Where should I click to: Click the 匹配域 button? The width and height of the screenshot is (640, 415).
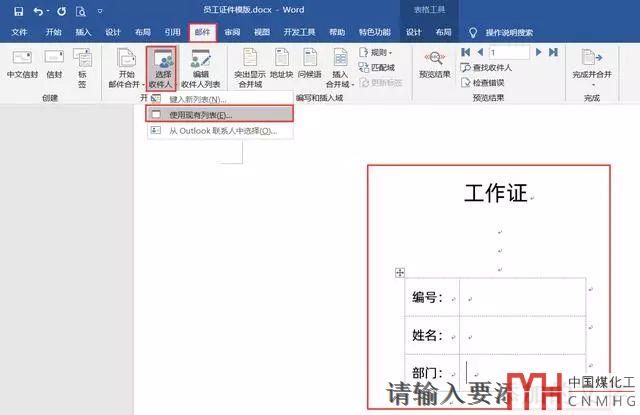click(376, 67)
